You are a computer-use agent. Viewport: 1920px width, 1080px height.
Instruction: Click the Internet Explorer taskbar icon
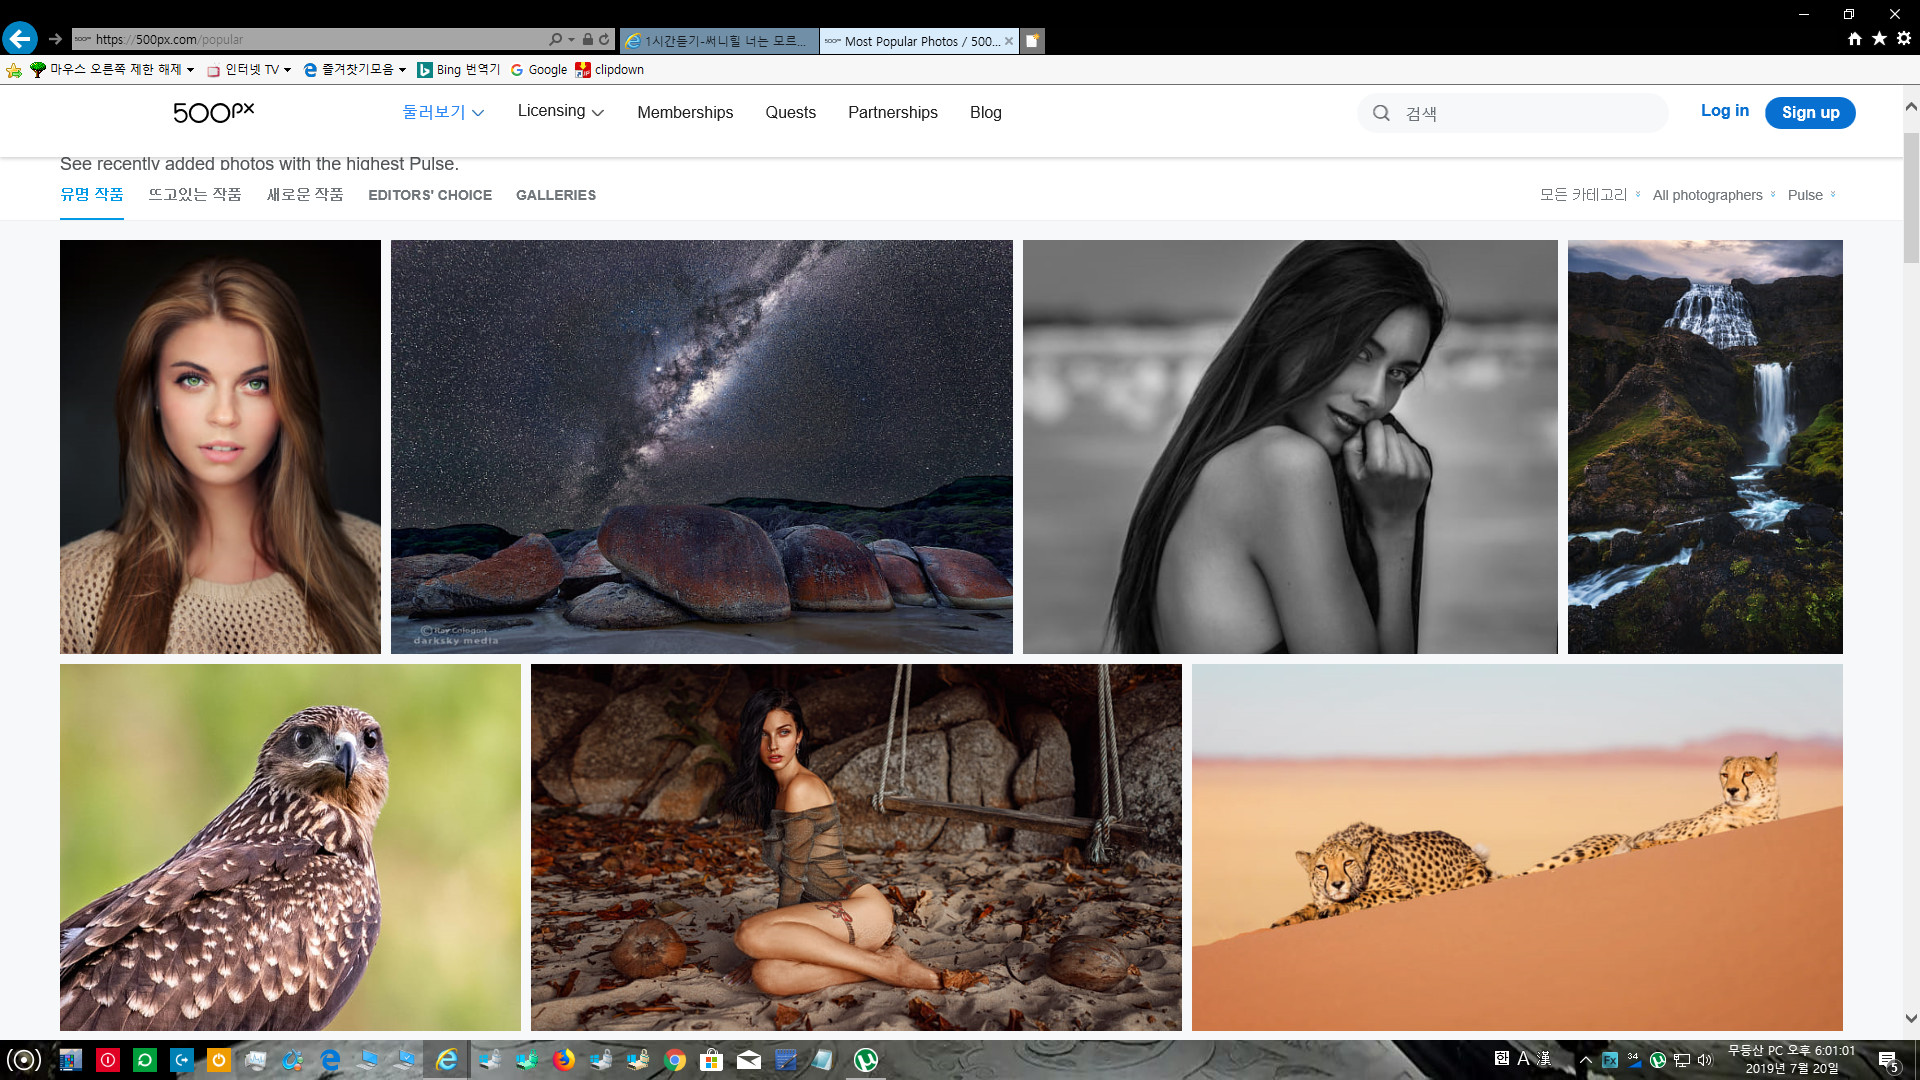[447, 1060]
